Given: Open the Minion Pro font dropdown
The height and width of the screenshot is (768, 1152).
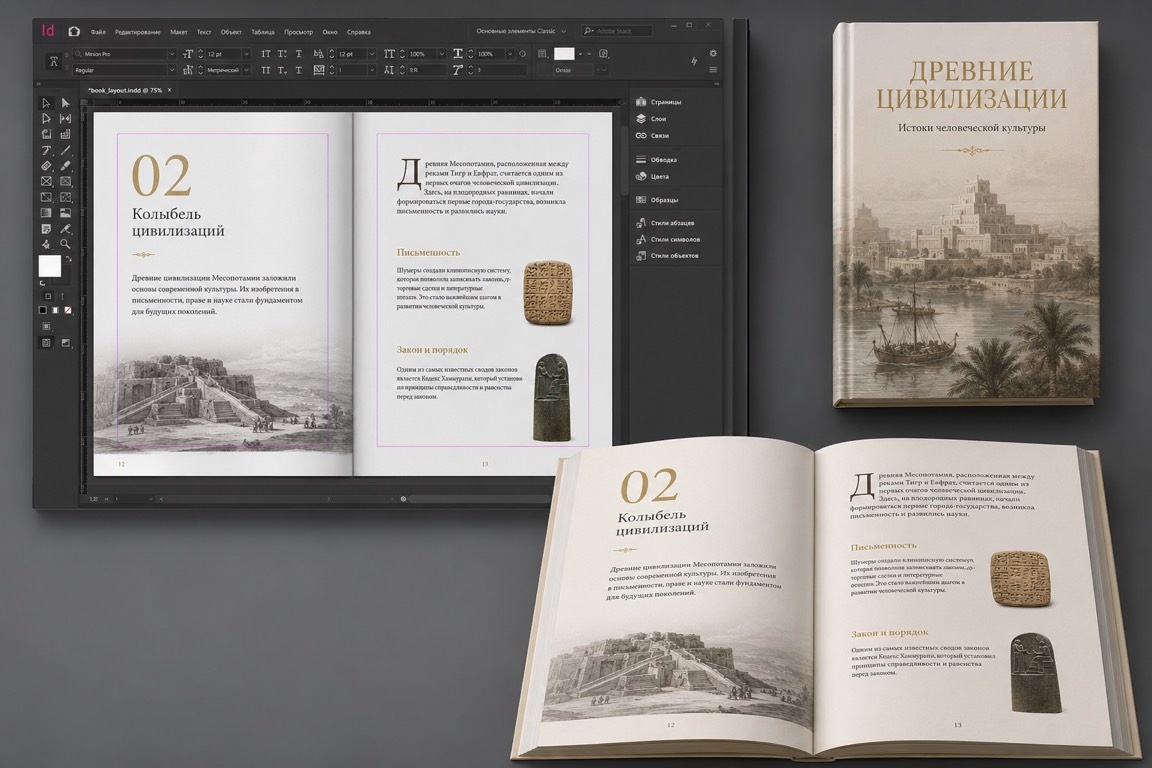Looking at the screenshot, I should [x=172, y=54].
